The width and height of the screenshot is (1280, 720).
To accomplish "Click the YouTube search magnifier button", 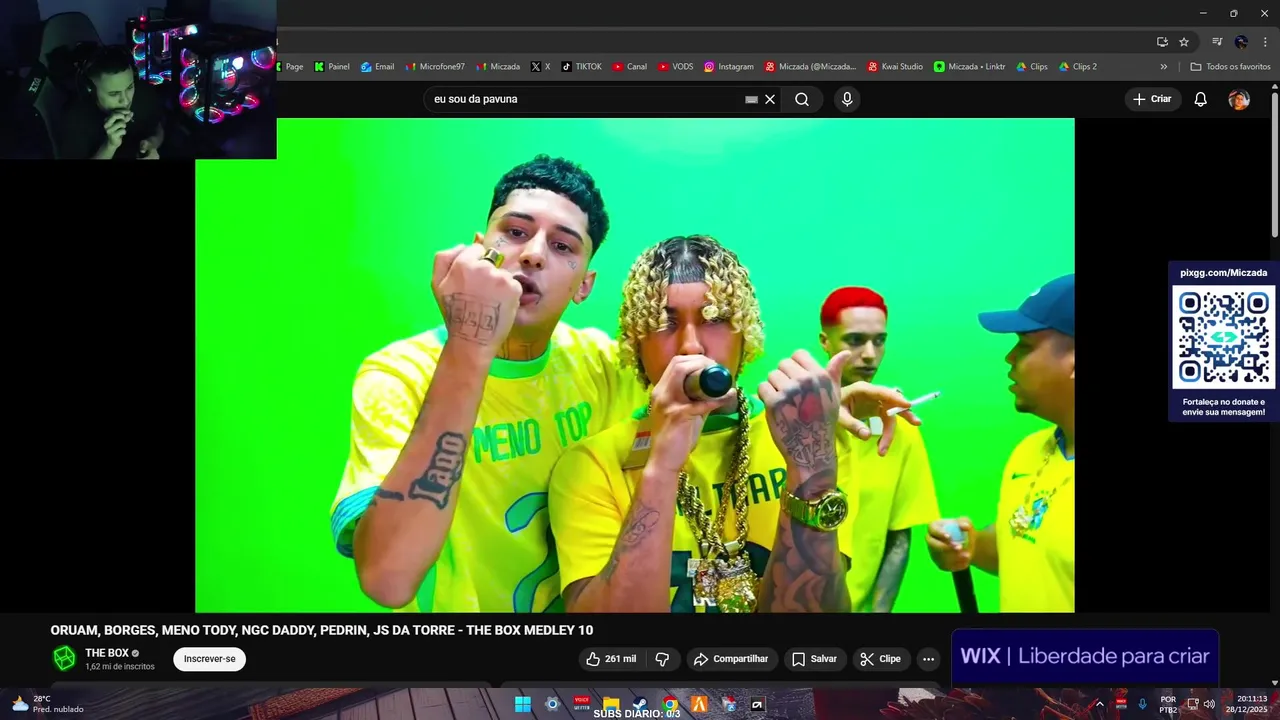I will point(802,99).
